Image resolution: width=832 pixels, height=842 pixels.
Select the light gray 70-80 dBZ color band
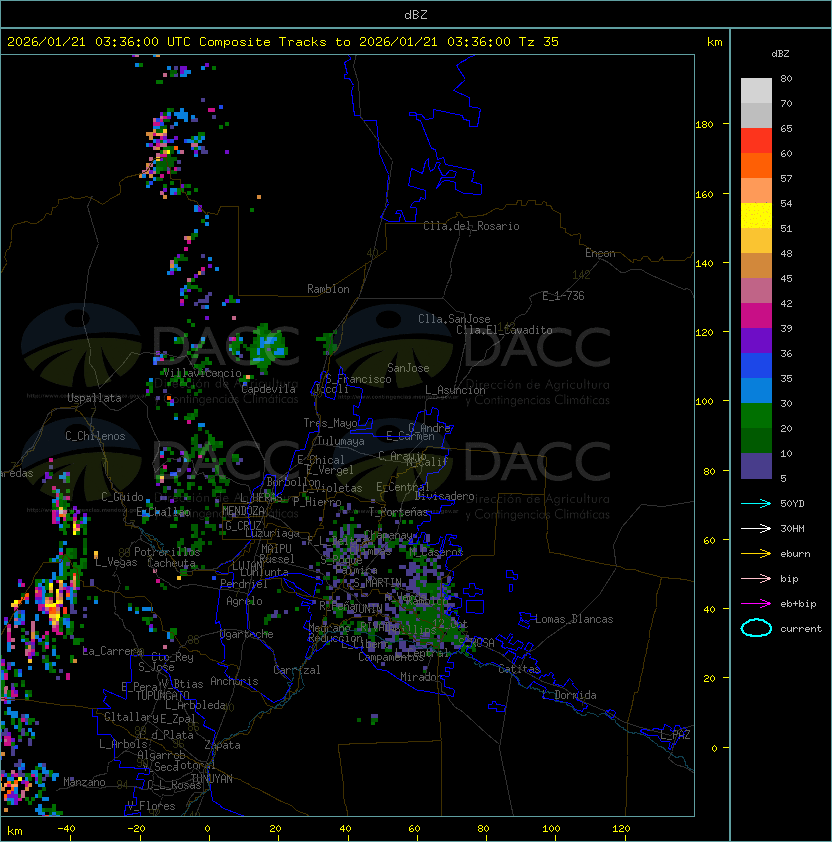(756, 91)
